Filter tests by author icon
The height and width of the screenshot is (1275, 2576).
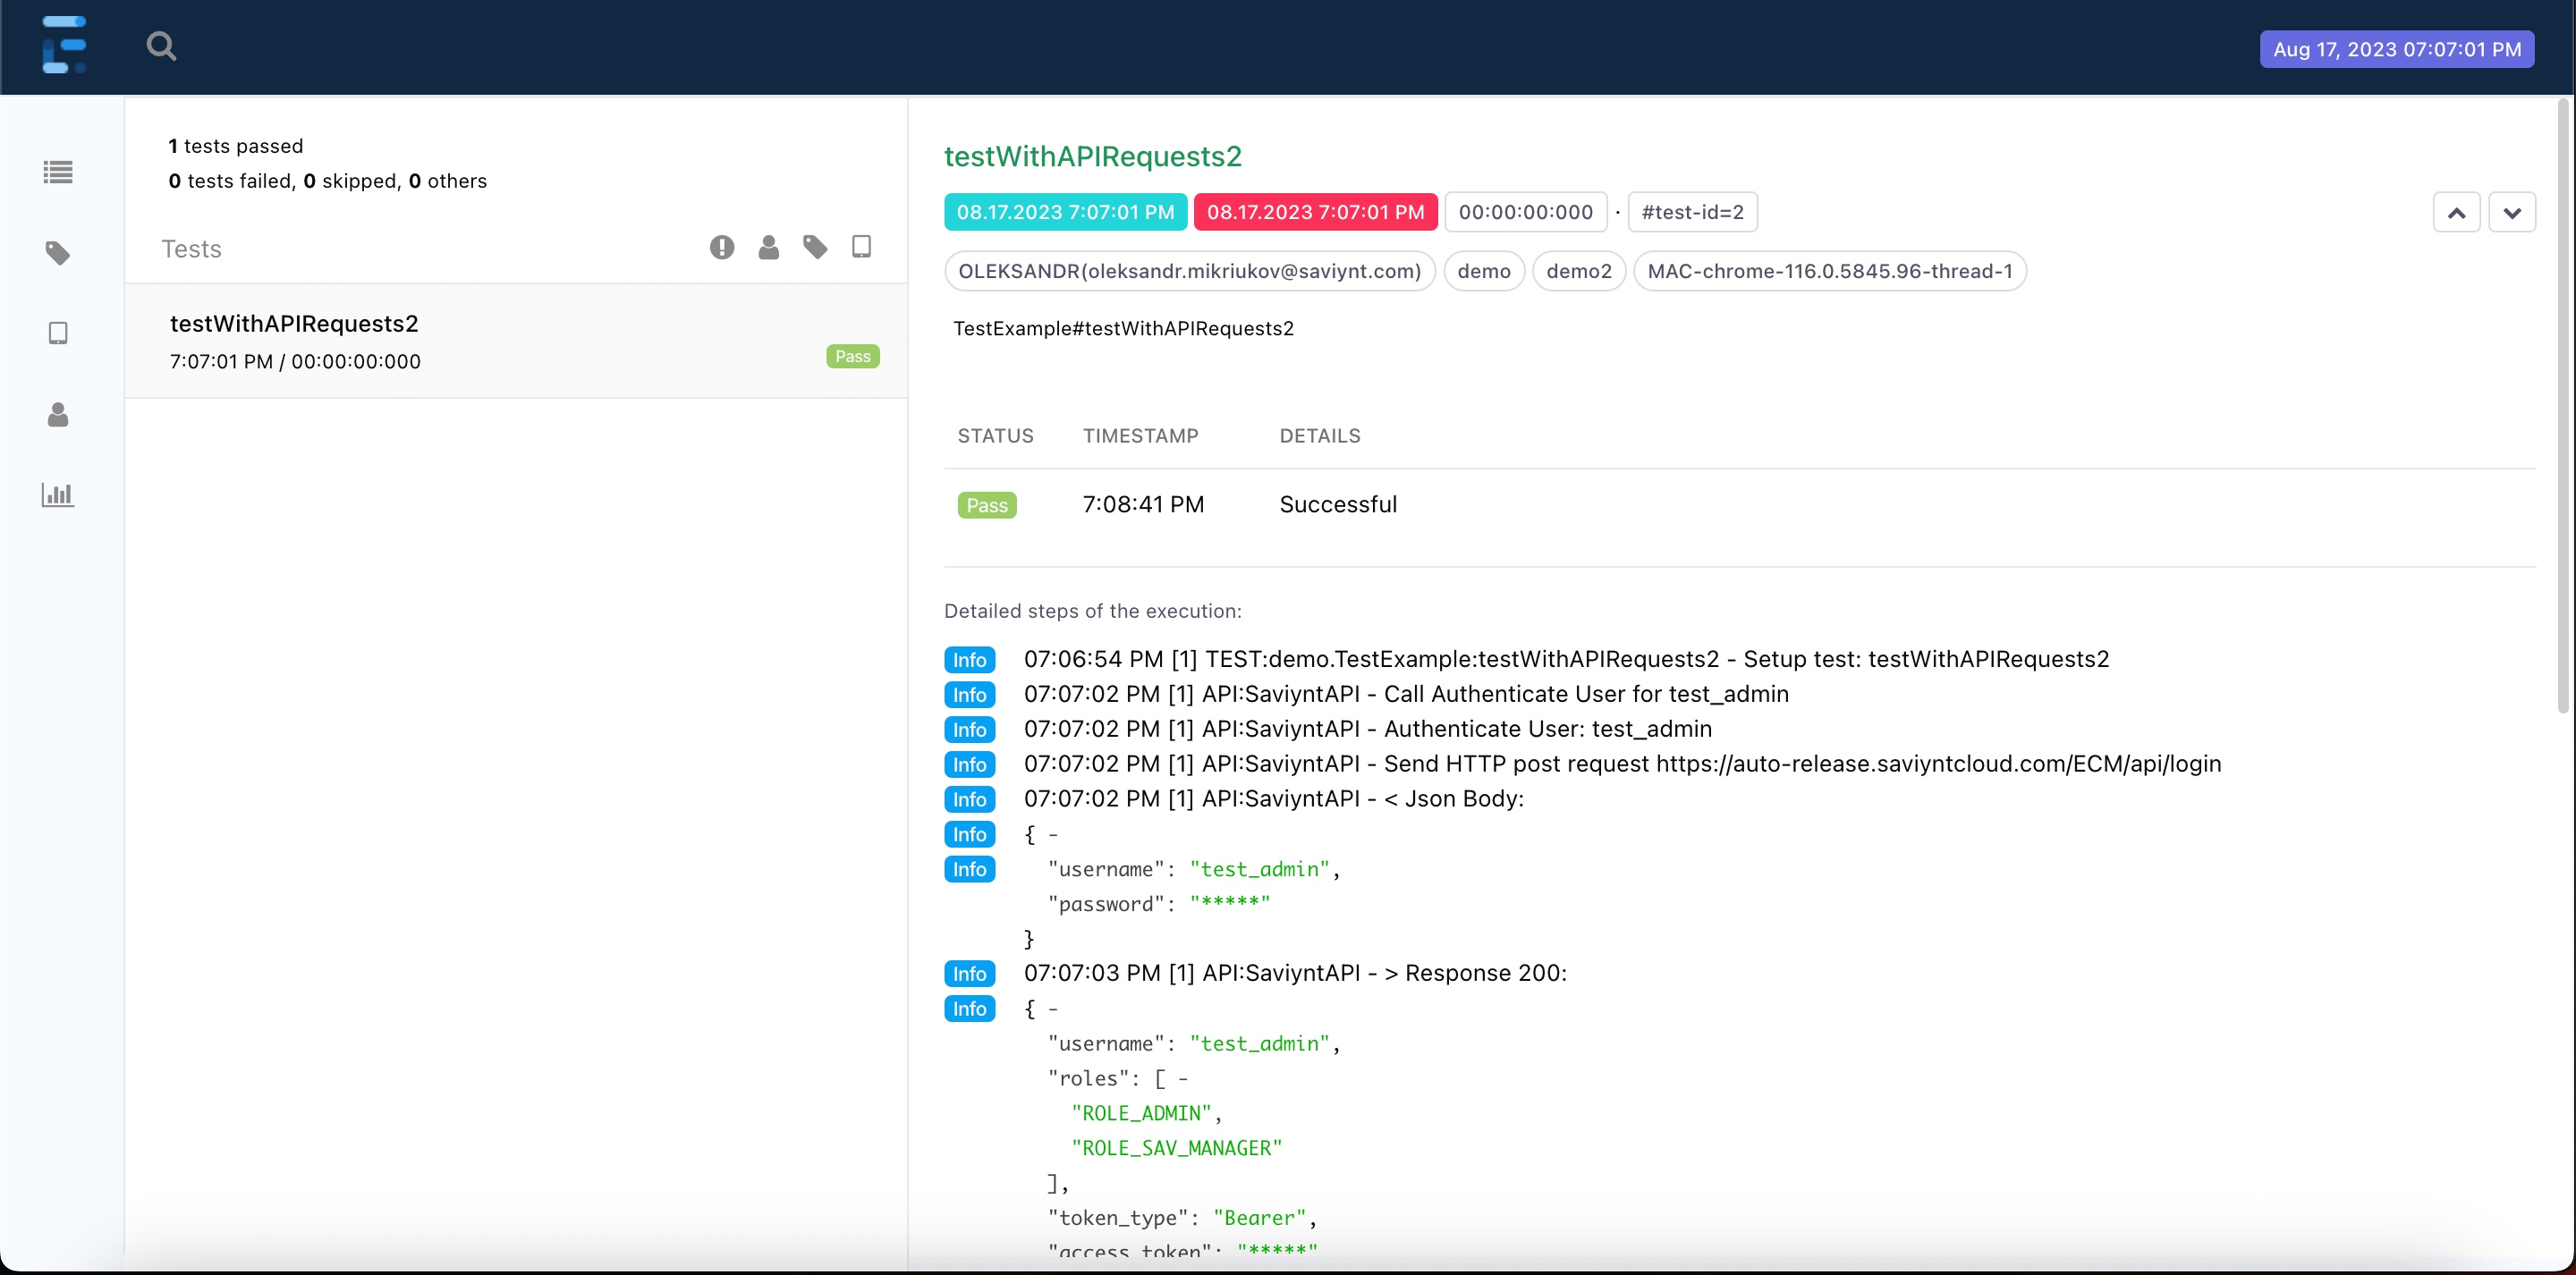(768, 247)
